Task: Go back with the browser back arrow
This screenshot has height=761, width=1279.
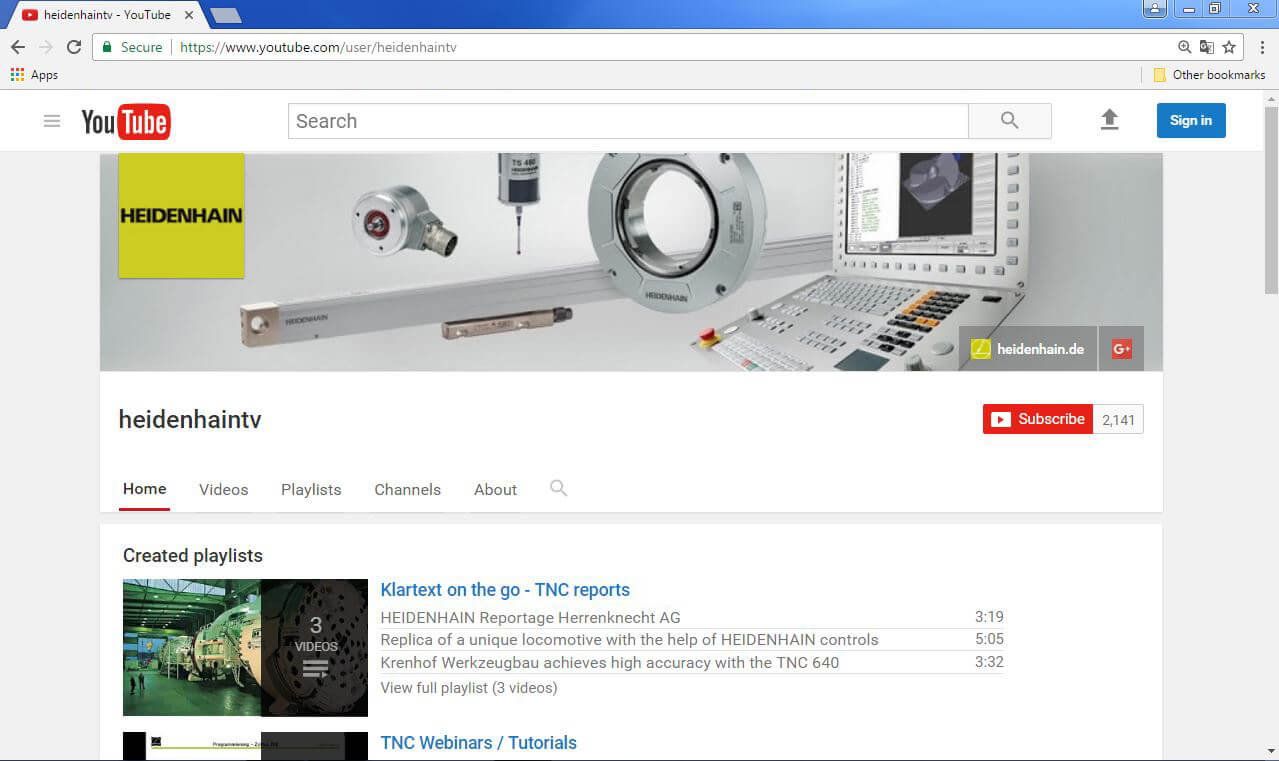Action: [x=18, y=47]
